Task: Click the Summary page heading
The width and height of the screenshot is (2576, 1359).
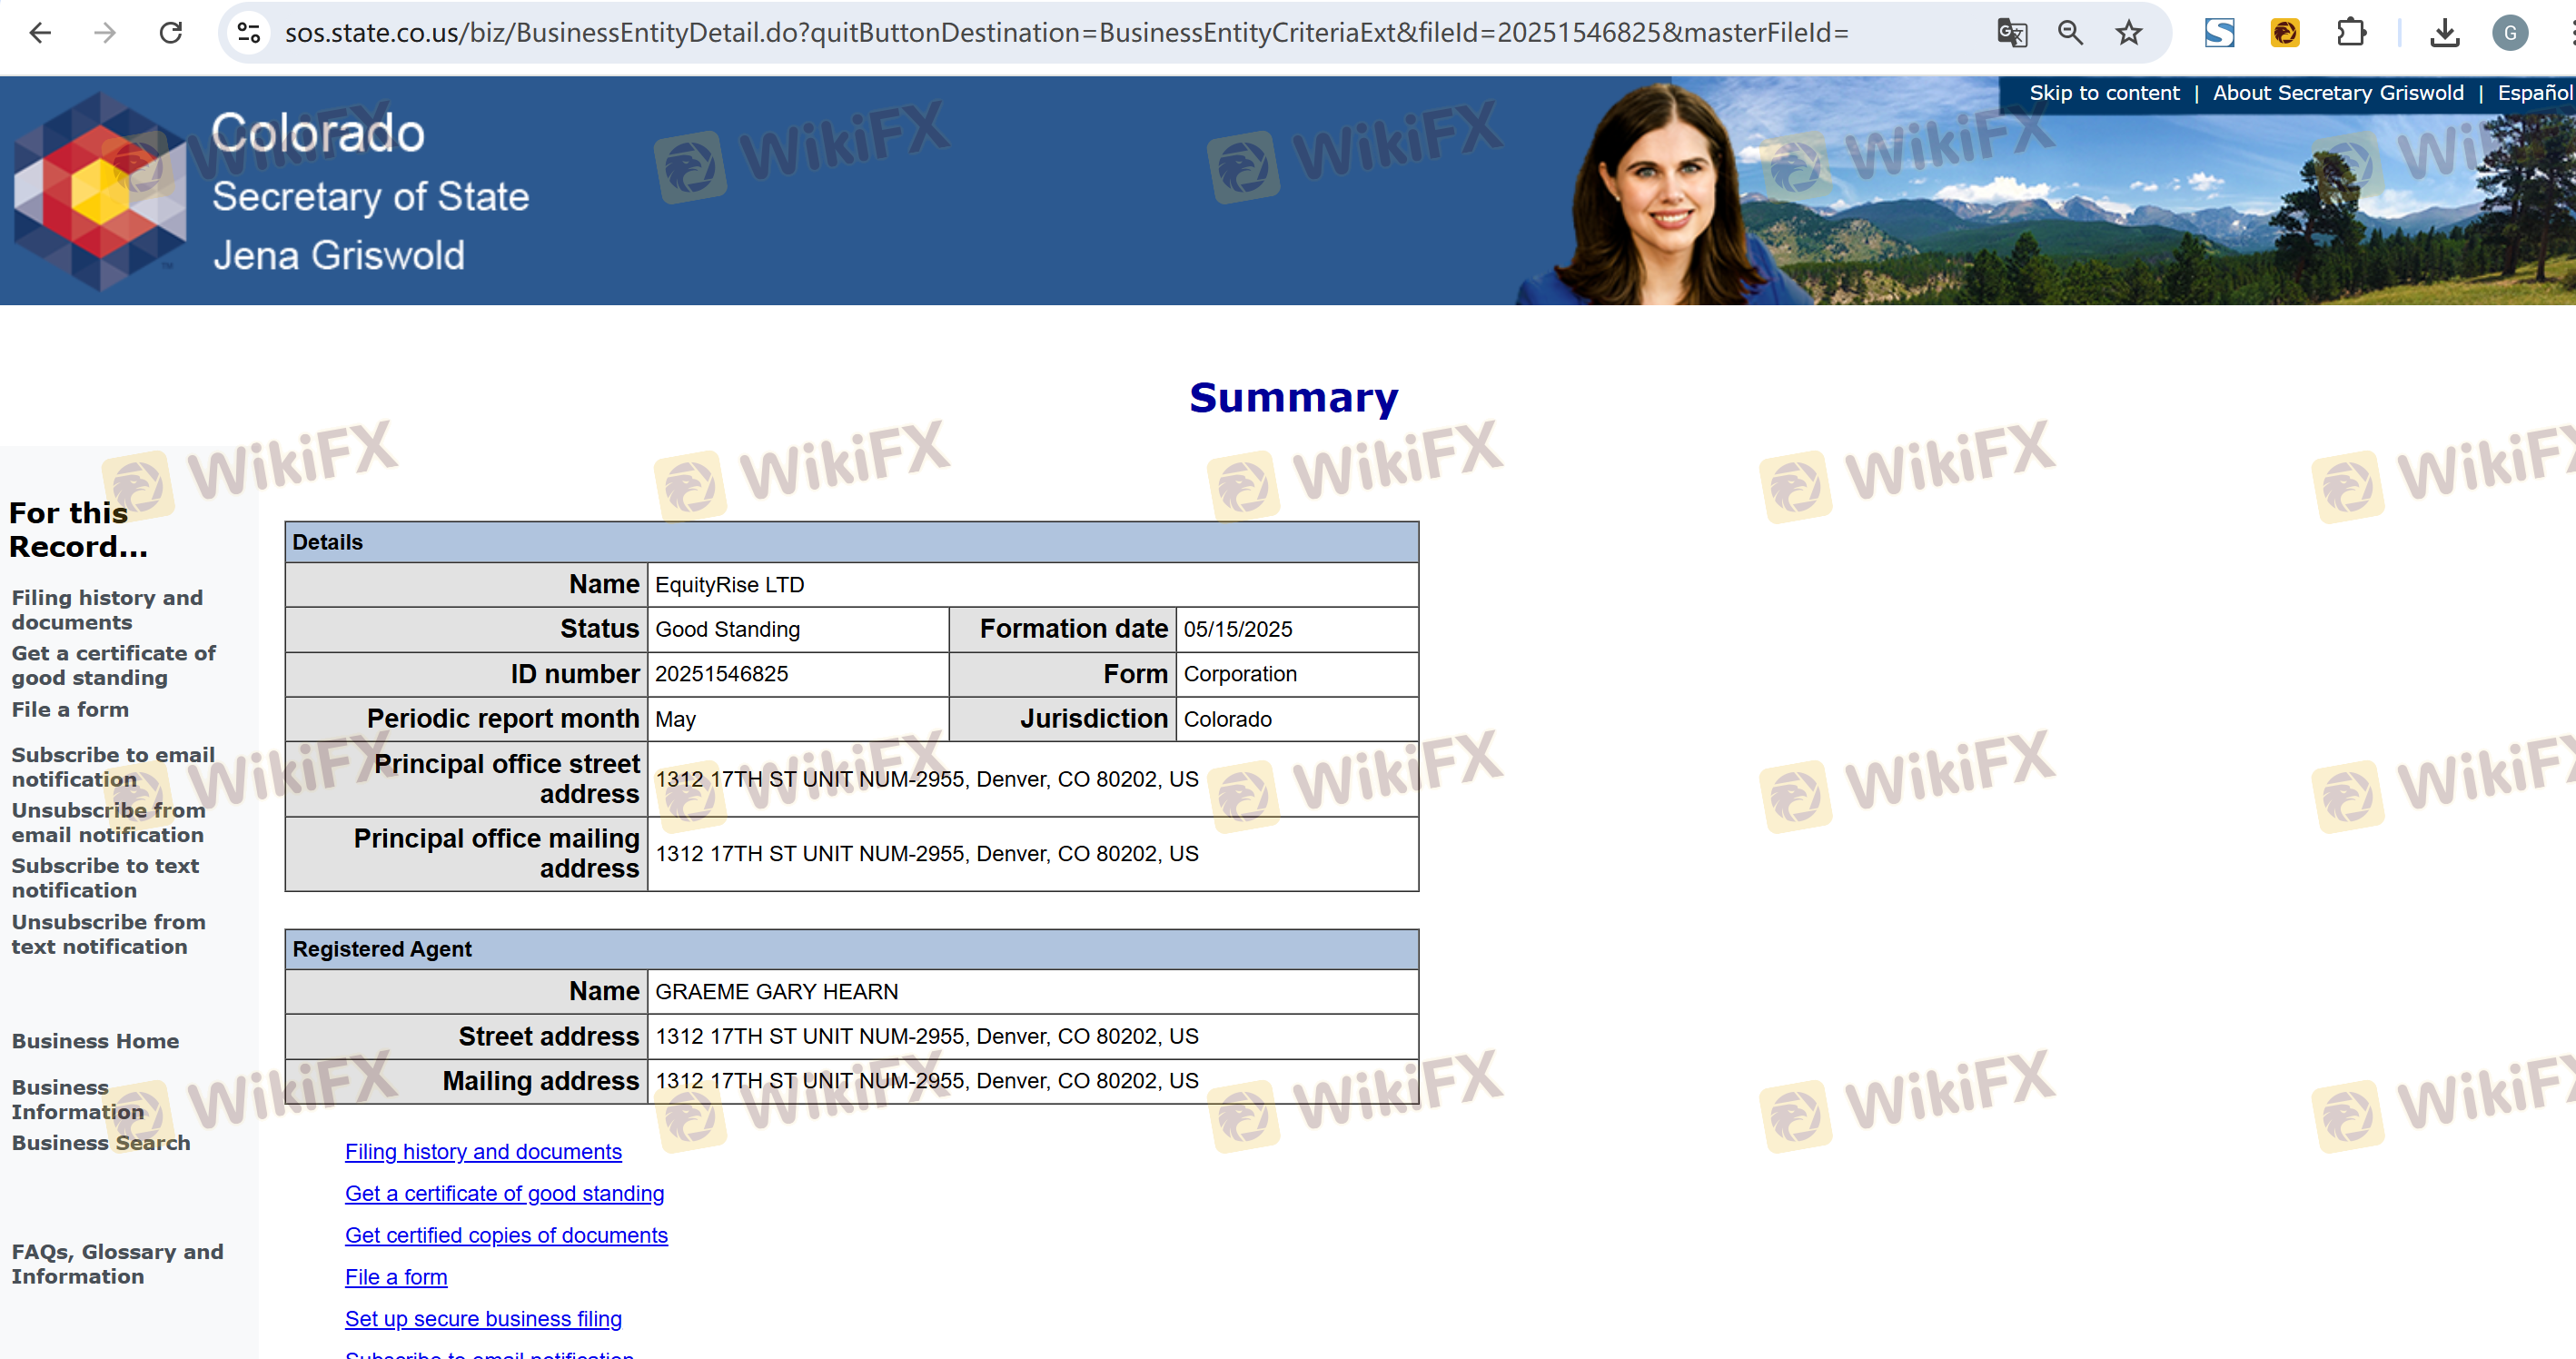Action: 1293,398
